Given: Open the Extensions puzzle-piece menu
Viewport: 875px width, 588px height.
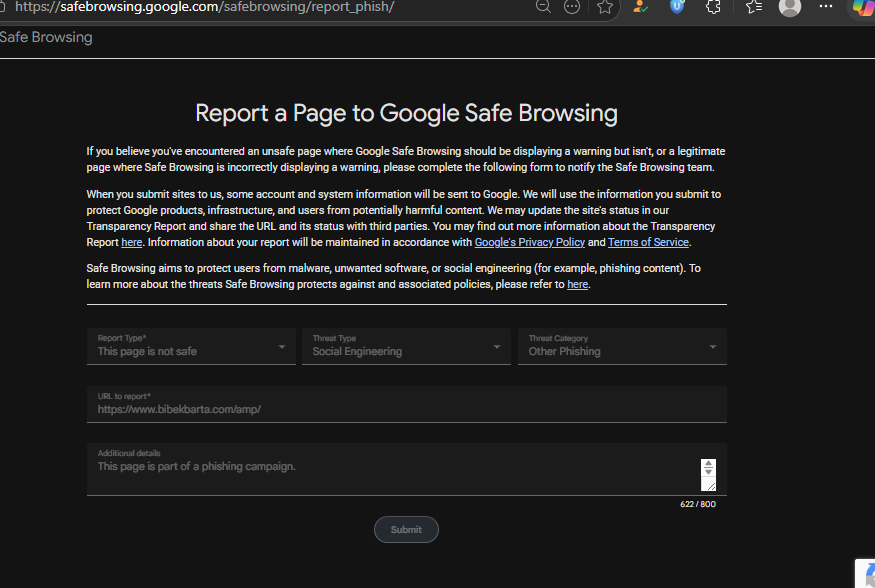Looking at the screenshot, I should (x=713, y=7).
